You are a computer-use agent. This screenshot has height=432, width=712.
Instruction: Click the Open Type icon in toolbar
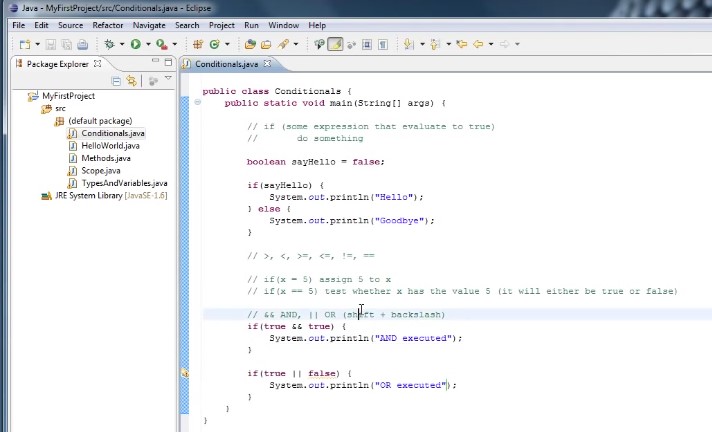251,44
